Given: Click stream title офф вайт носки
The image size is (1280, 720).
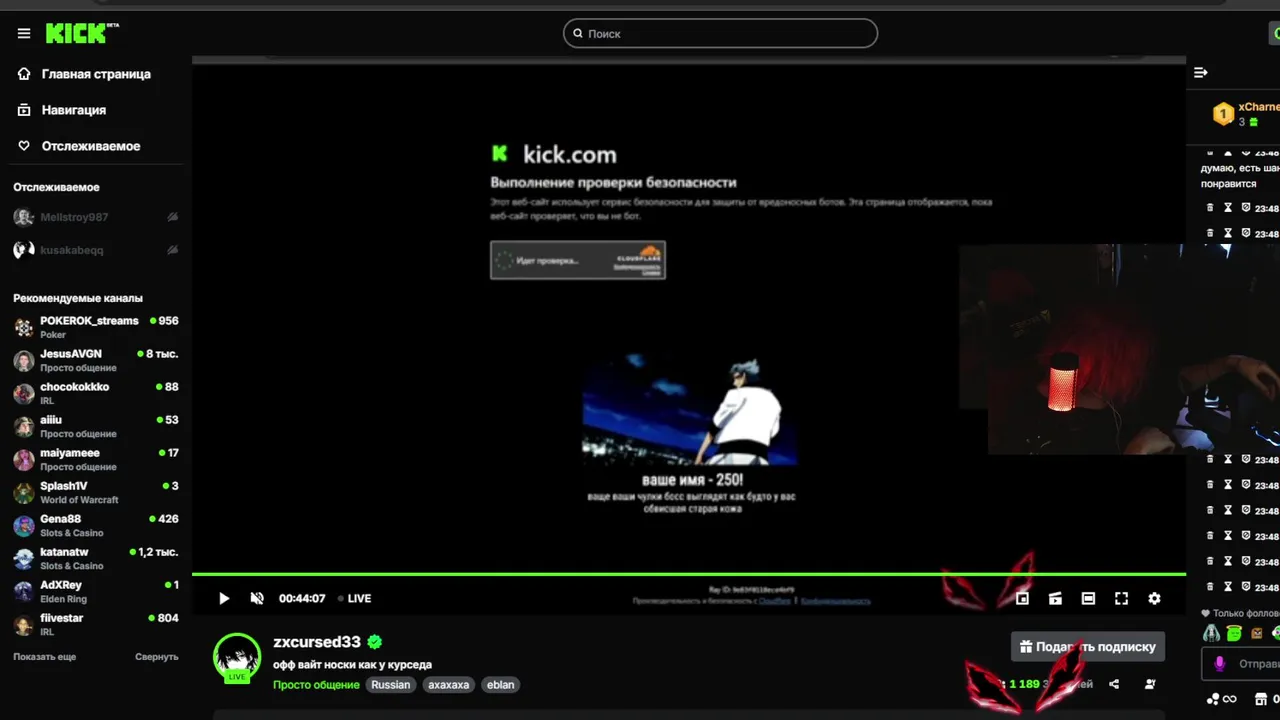Looking at the screenshot, I should 352,665.
